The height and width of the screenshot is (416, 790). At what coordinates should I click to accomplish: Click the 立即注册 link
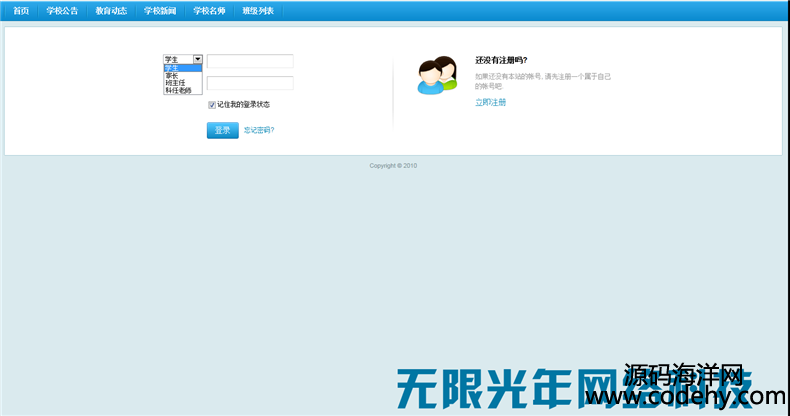pyautogui.click(x=490, y=102)
